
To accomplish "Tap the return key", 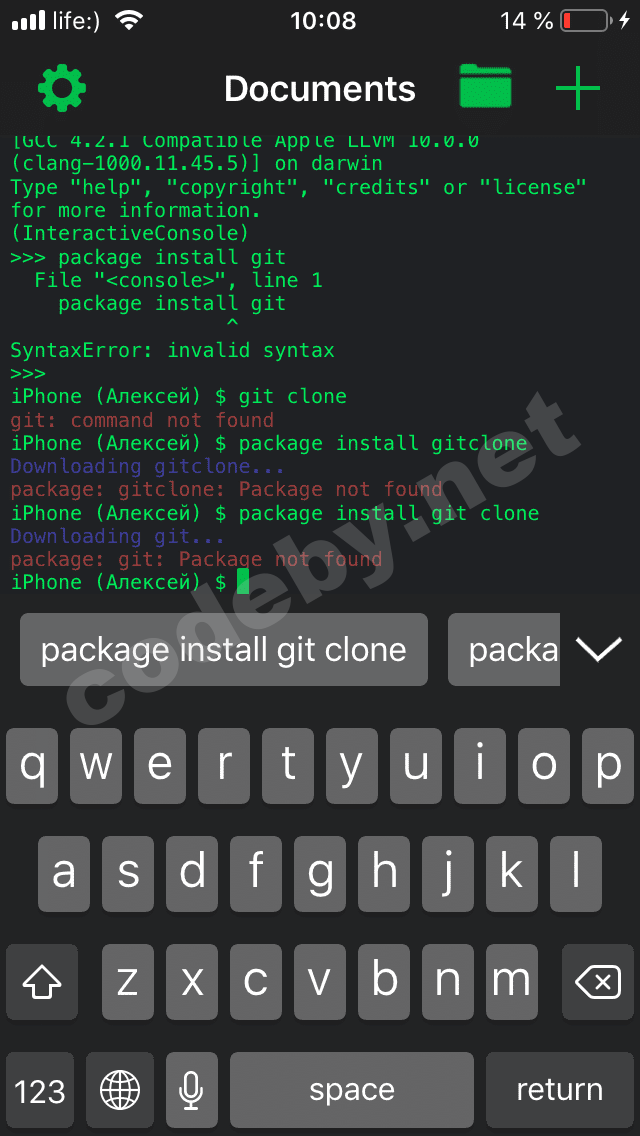I will pos(560,1090).
